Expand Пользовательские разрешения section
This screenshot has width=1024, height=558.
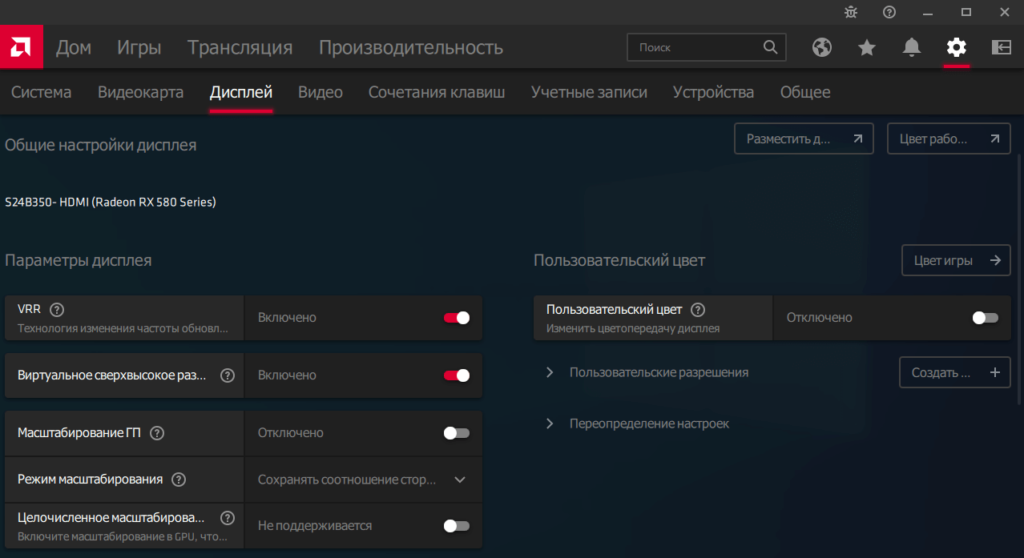pos(550,372)
